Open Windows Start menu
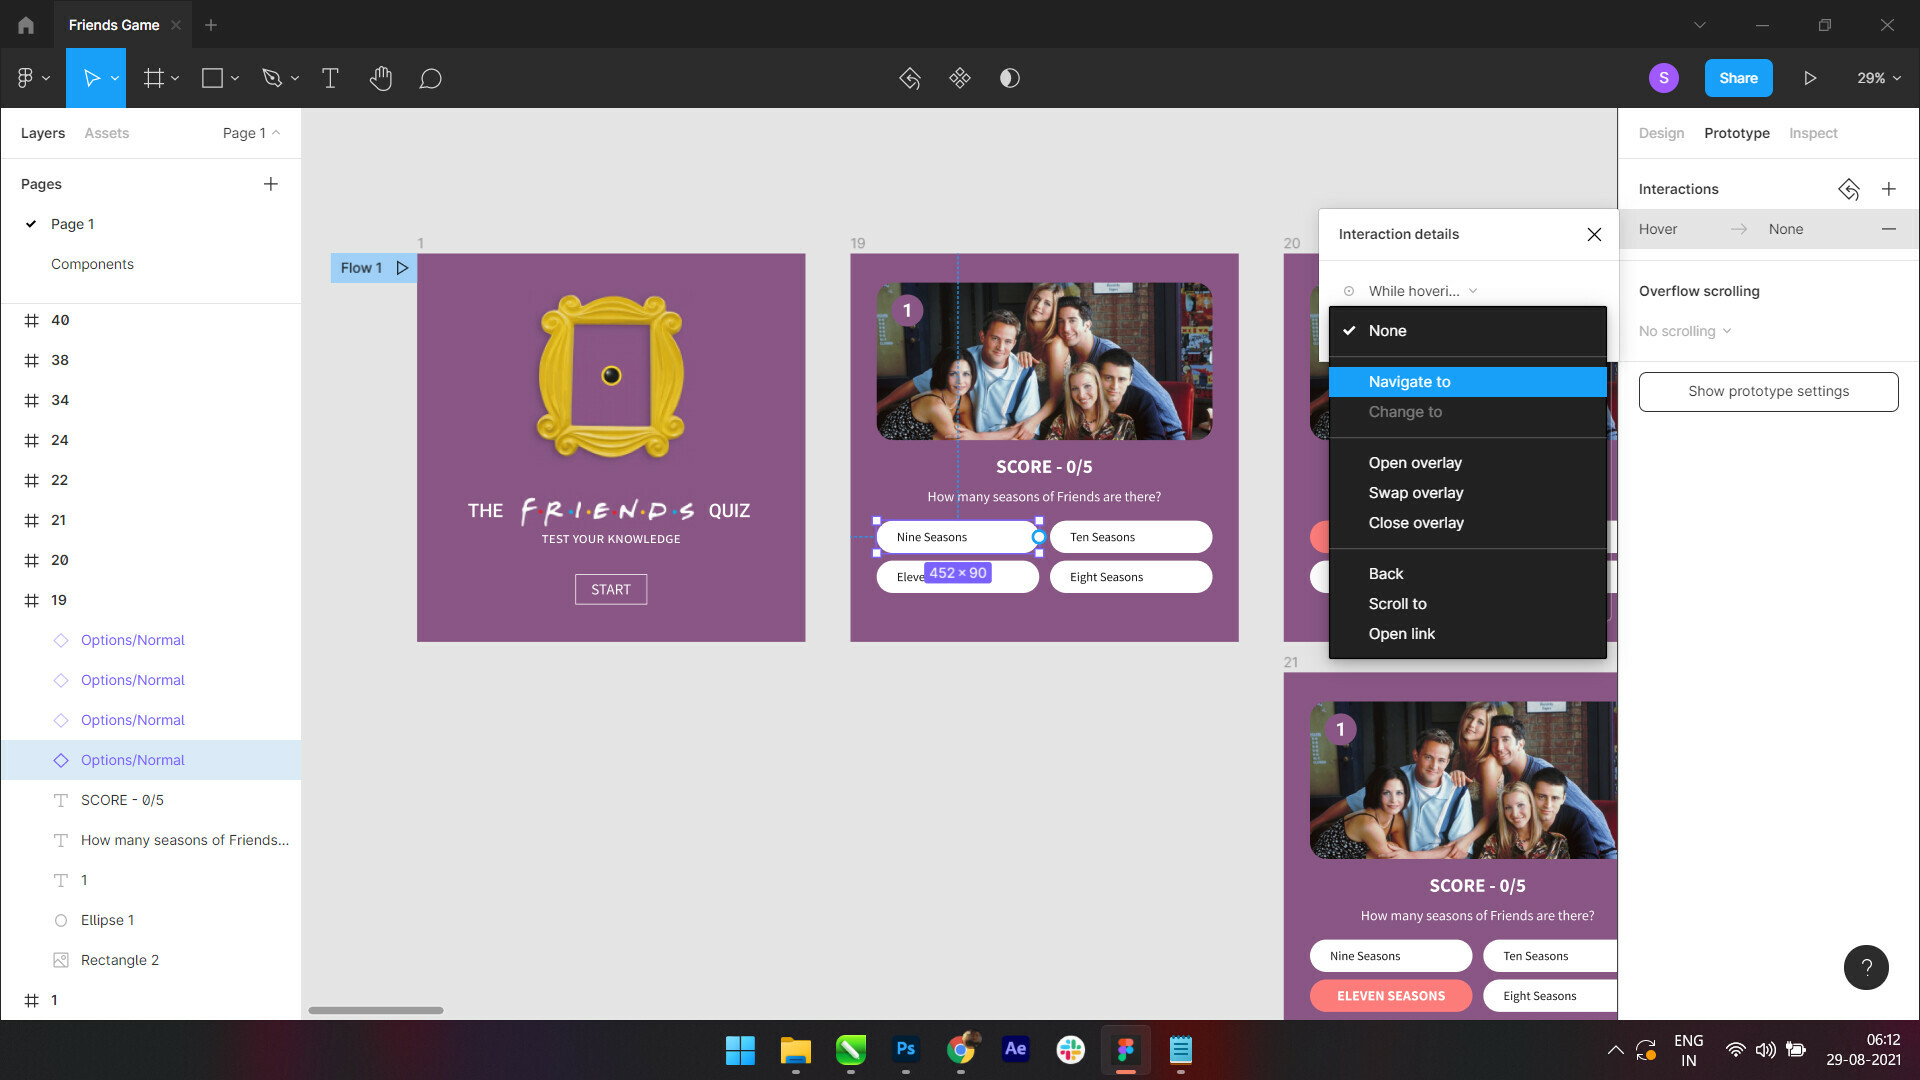1920x1080 pixels. coord(740,1050)
